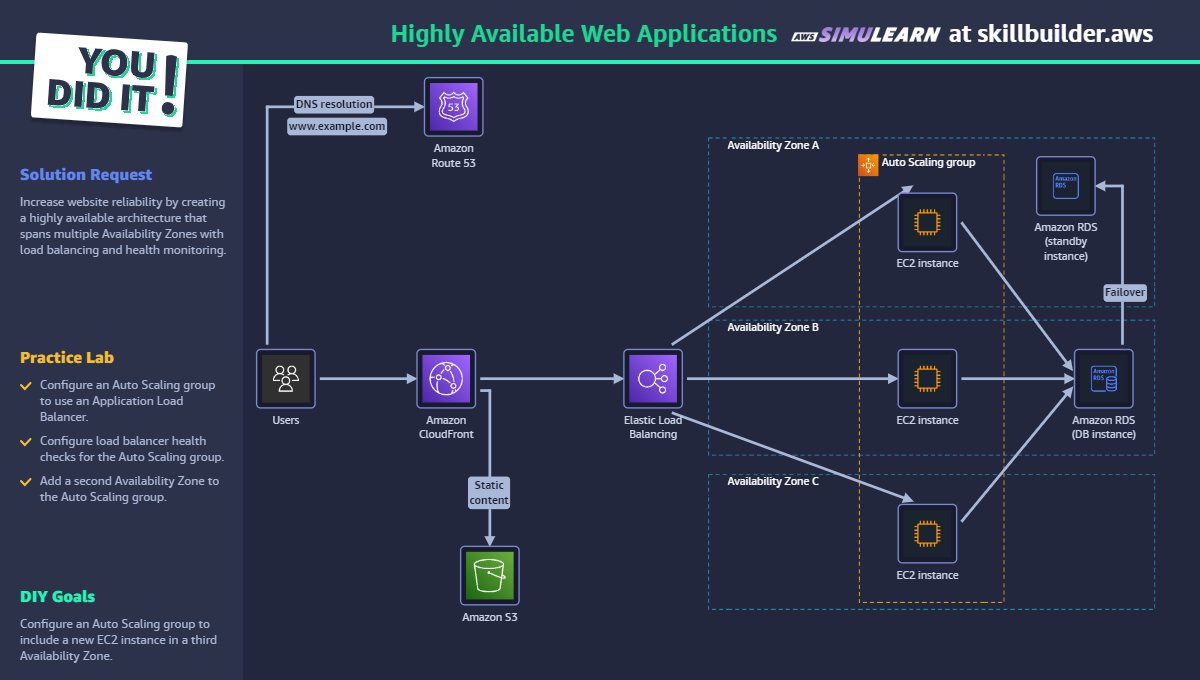
Task: Click the Amazon RDS standby instance icon
Action: [1066, 186]
